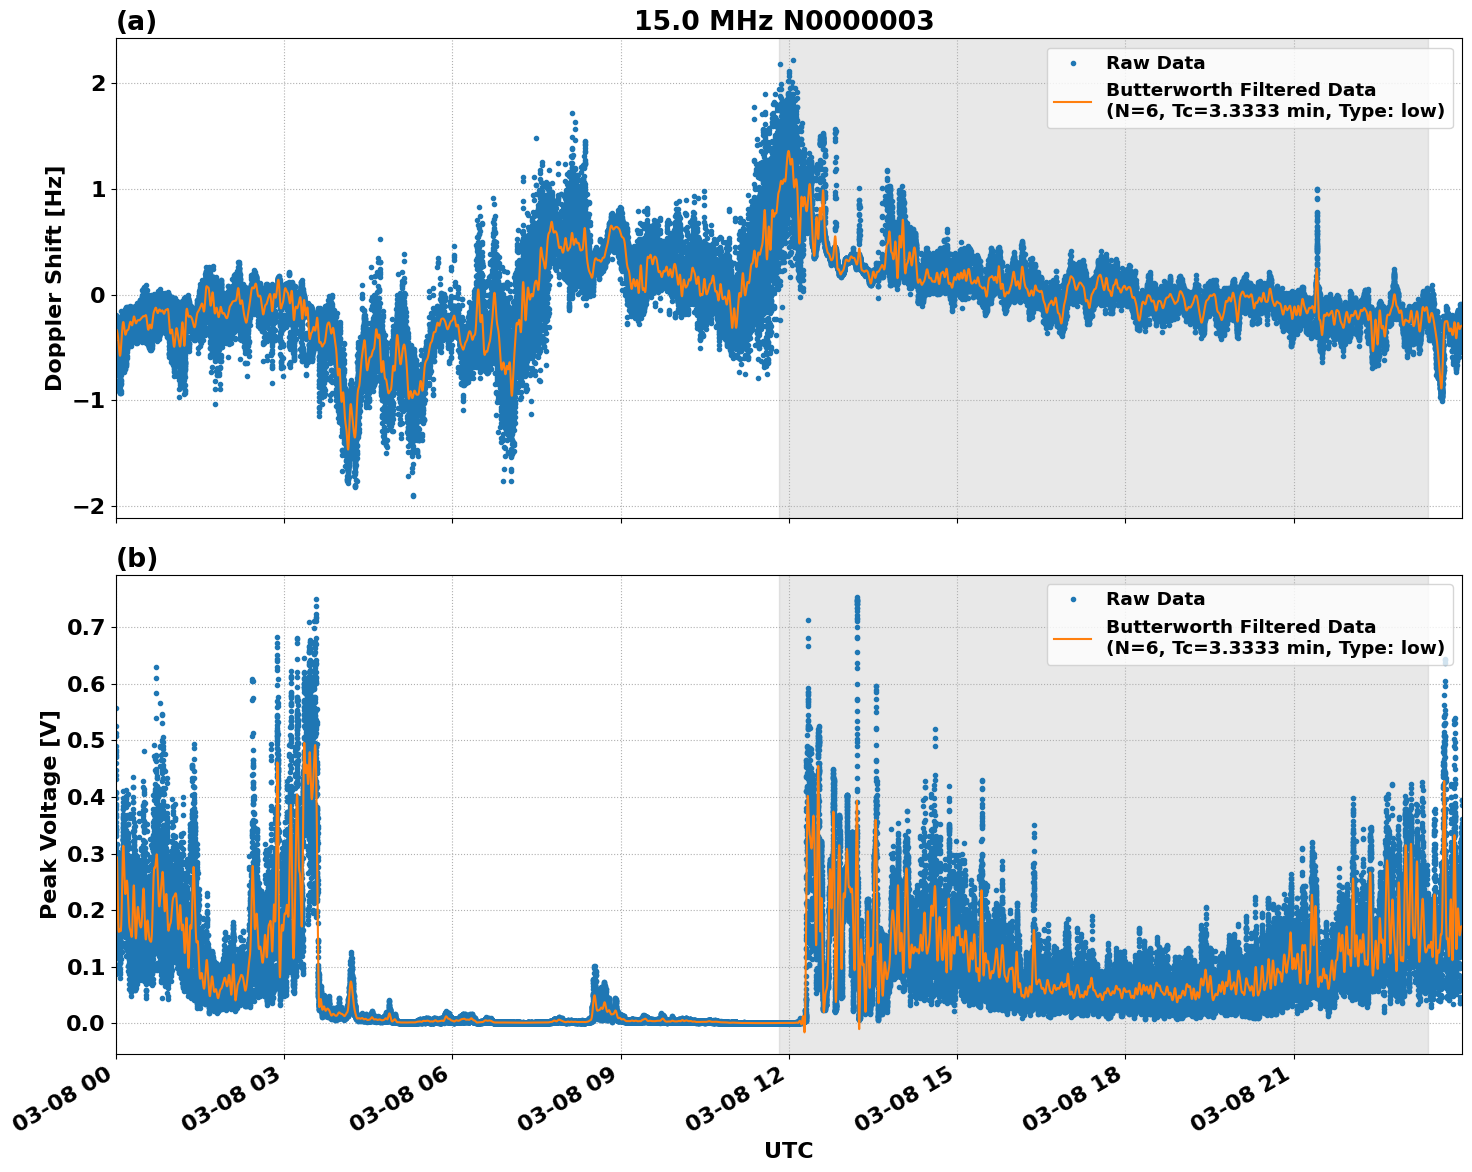Image resolution: width=1472 pixels, height=1172 pixels.
Task: Click the −2 tick on the Doppler Shift axis
Action: pyautogui.click(x=88, y=506)
